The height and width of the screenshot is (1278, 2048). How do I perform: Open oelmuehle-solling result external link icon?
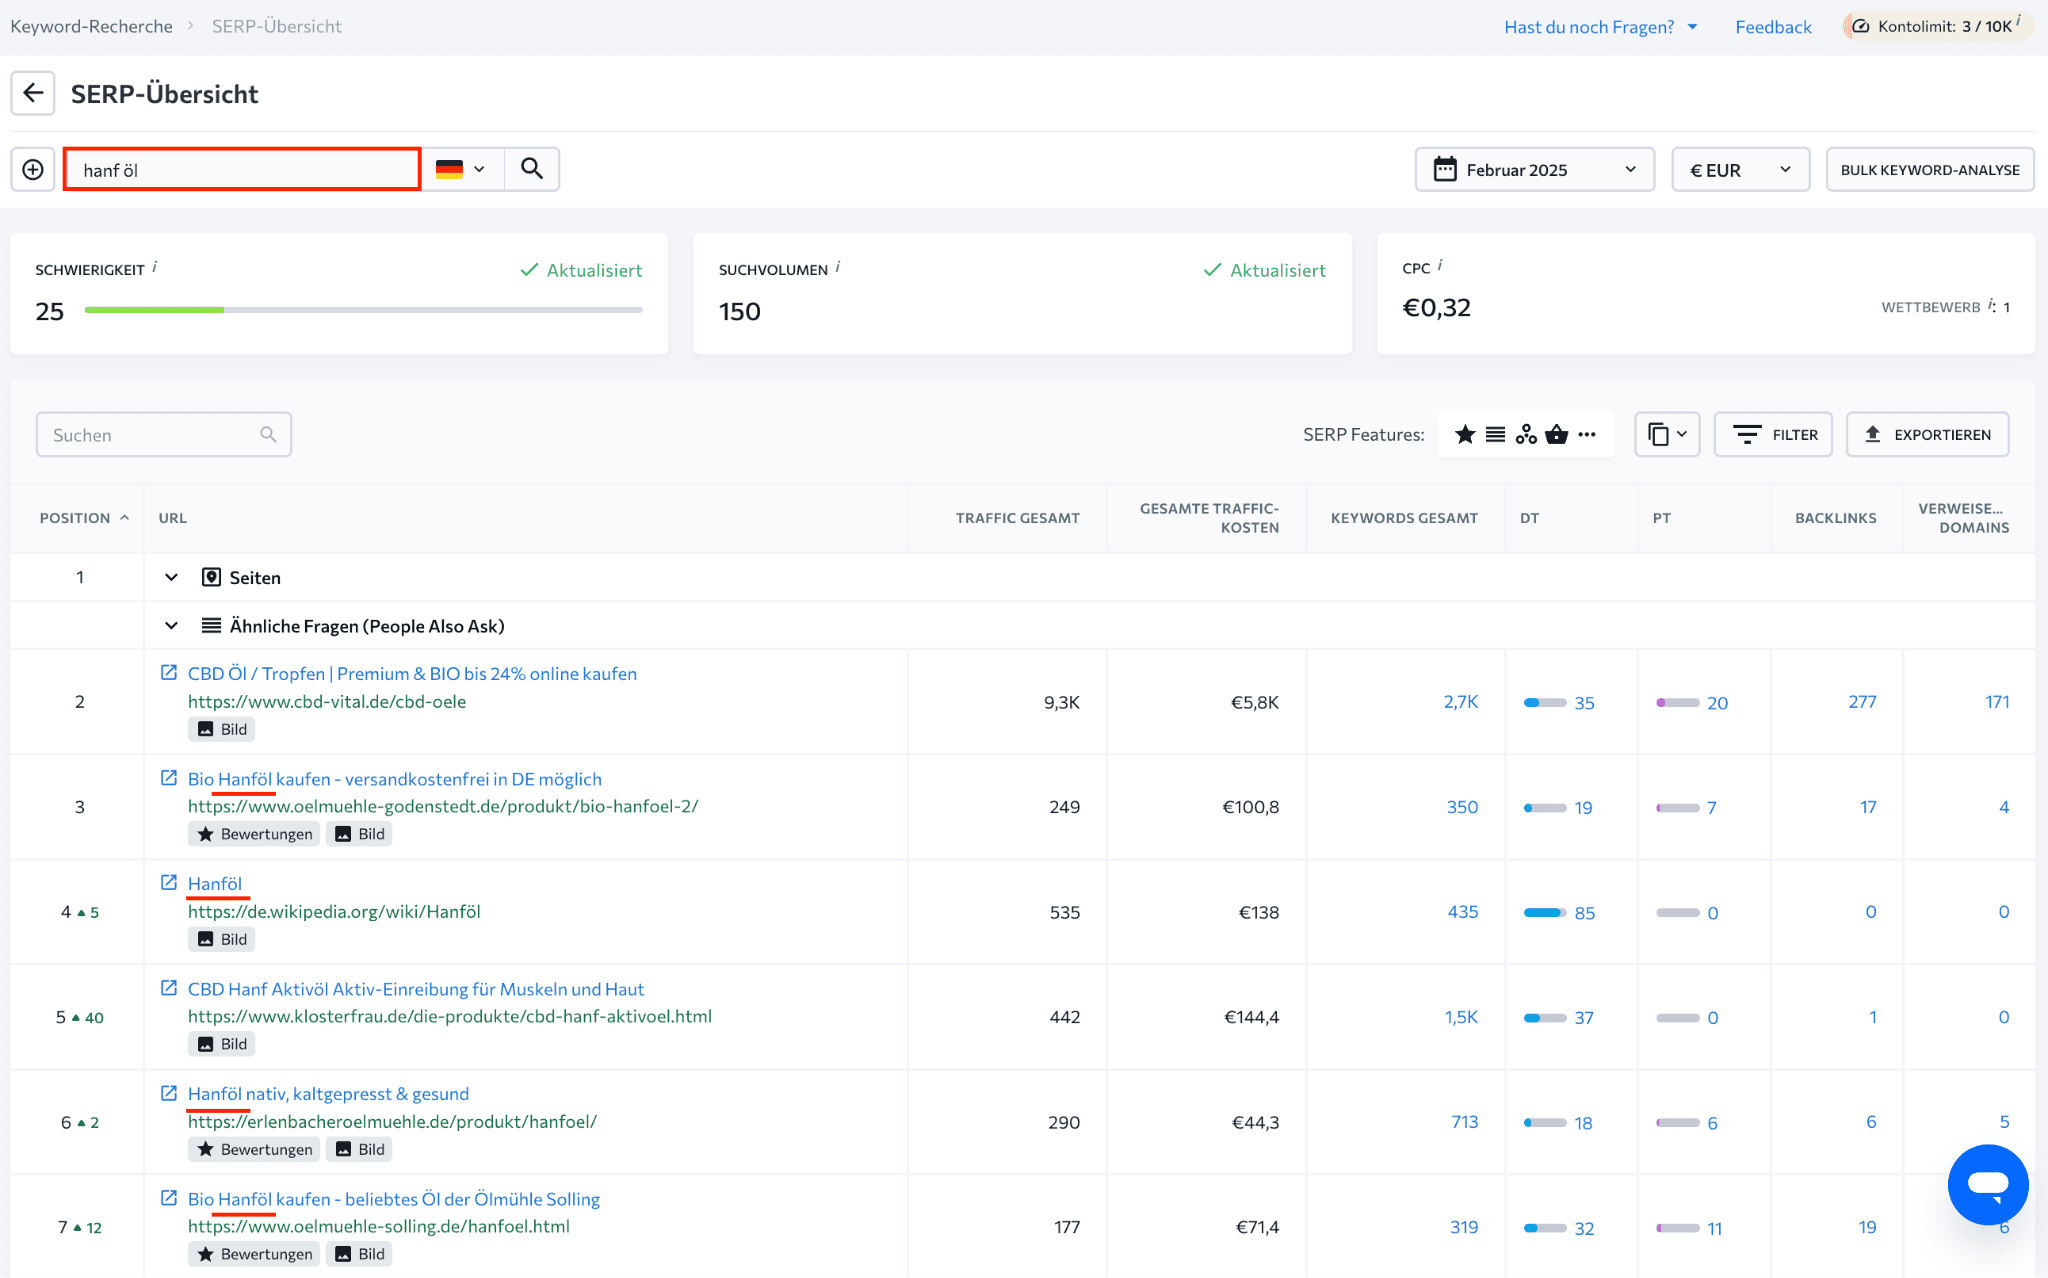point(169,1198)
